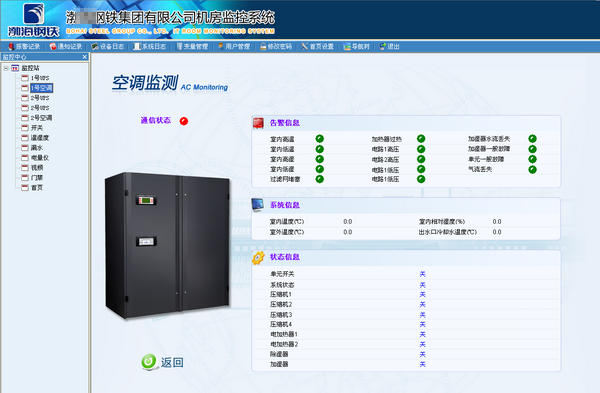This screenshot has height=393, width=600.
Task: Toggle the 导航树 navigation tree
Action: coord(356,47)
